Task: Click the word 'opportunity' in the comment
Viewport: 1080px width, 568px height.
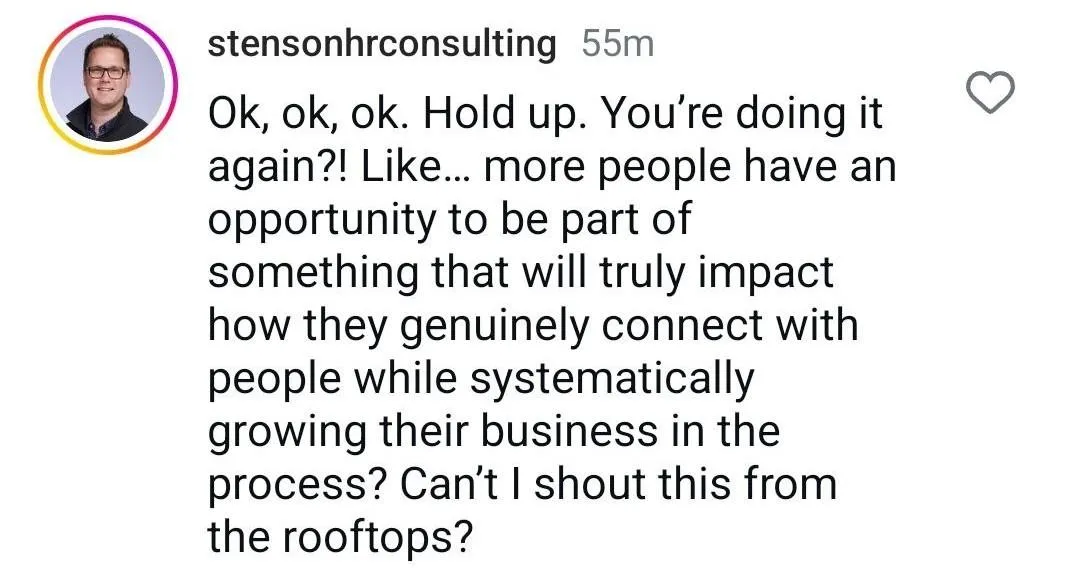Action: coord(322,222)
